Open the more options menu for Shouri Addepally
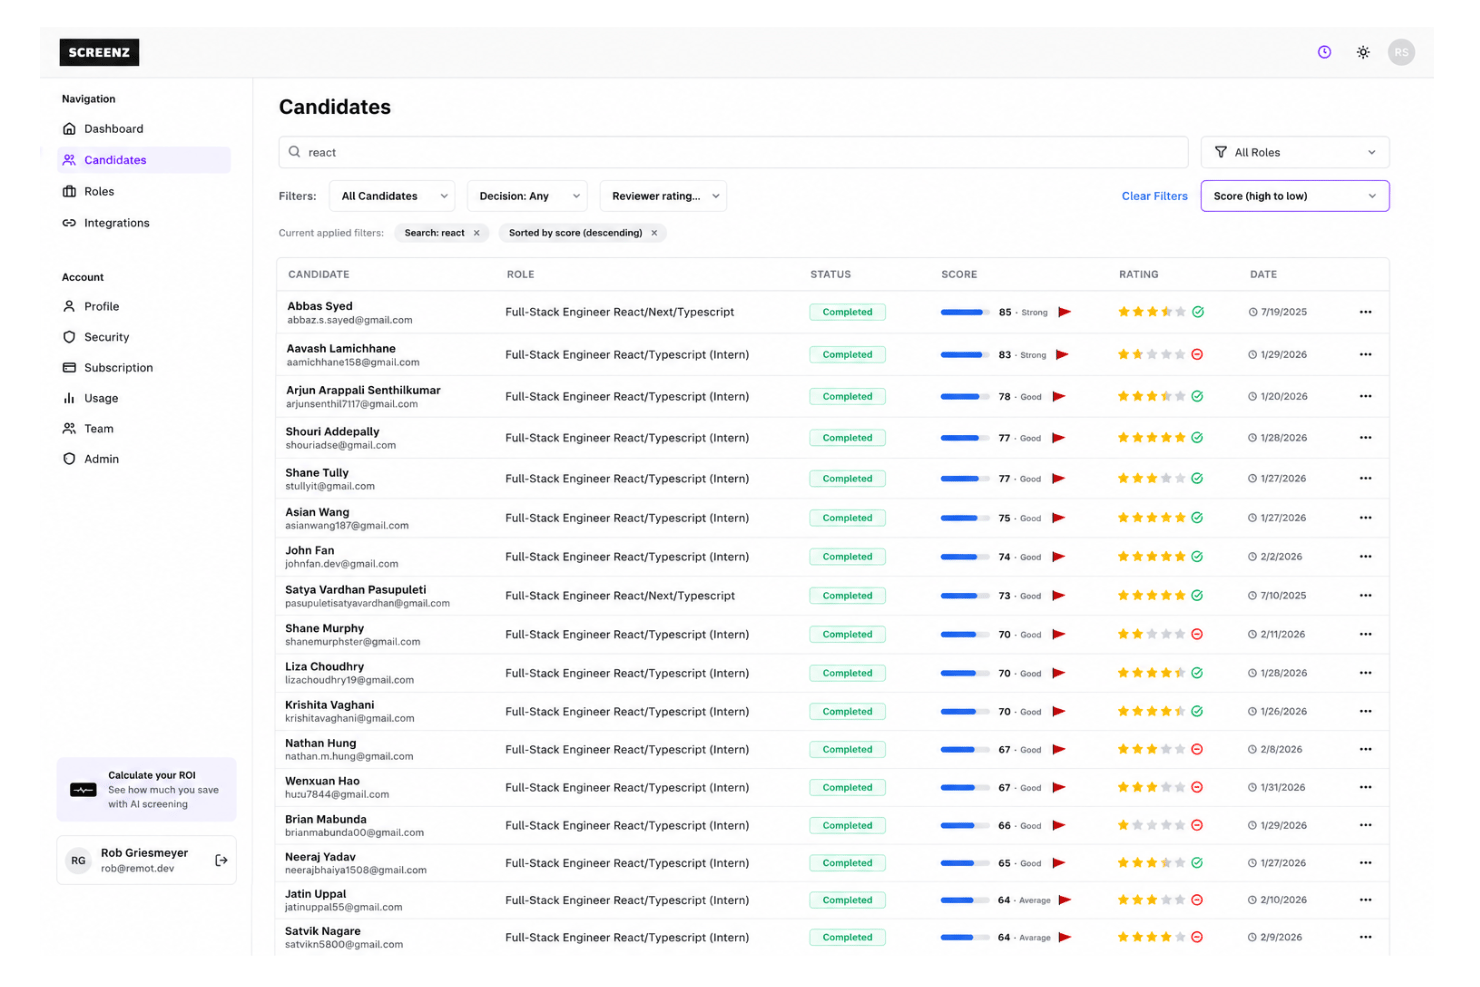Screen dimensions: 1480x987 coord(1365,438)
